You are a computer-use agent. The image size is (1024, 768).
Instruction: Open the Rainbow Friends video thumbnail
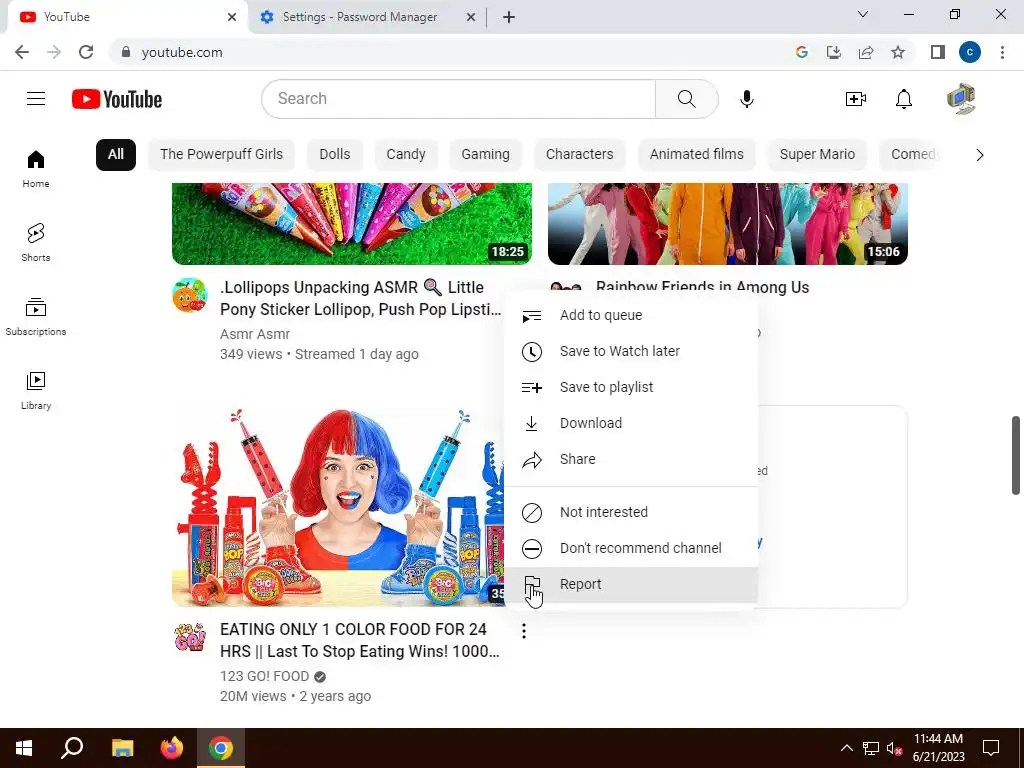click(x=728, y=224)
